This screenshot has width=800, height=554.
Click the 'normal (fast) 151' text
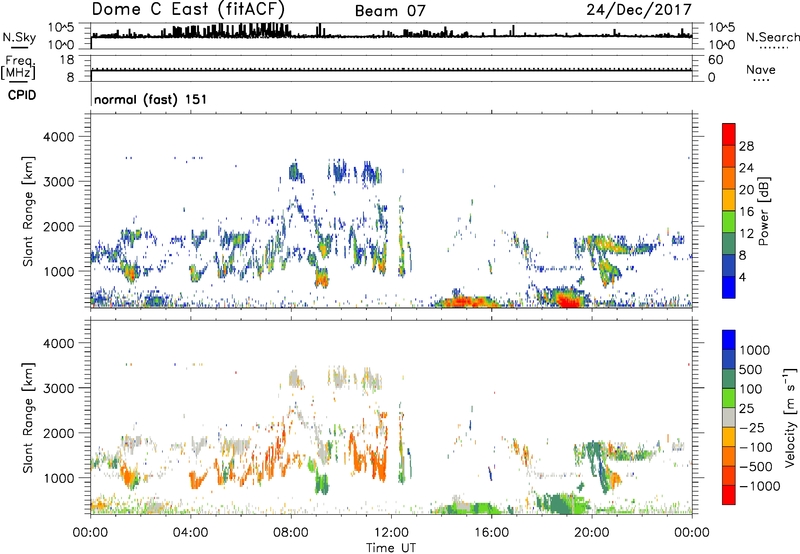coord(151,99)
